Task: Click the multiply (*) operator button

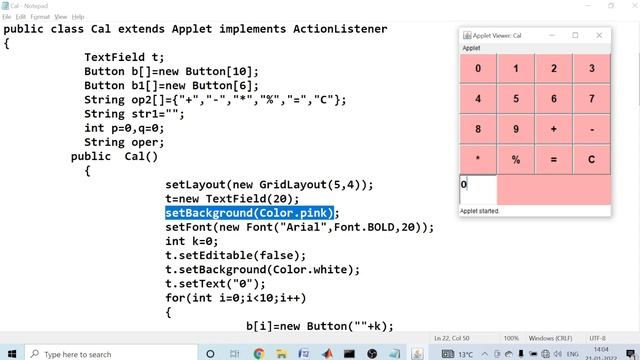Action: (x=478, y=159)
